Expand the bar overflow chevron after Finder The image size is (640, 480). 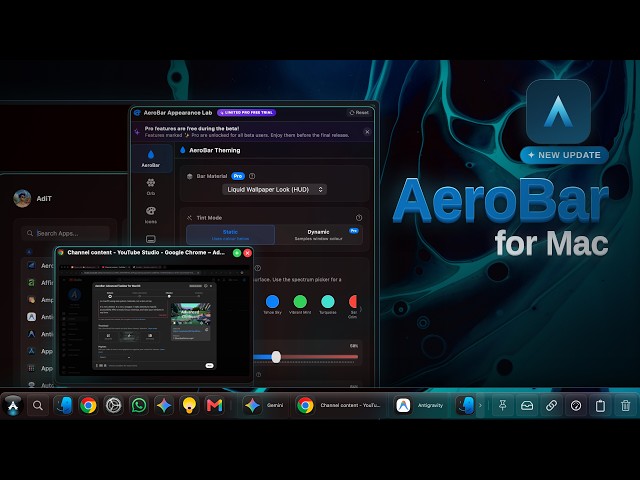[x=480, y=405]
